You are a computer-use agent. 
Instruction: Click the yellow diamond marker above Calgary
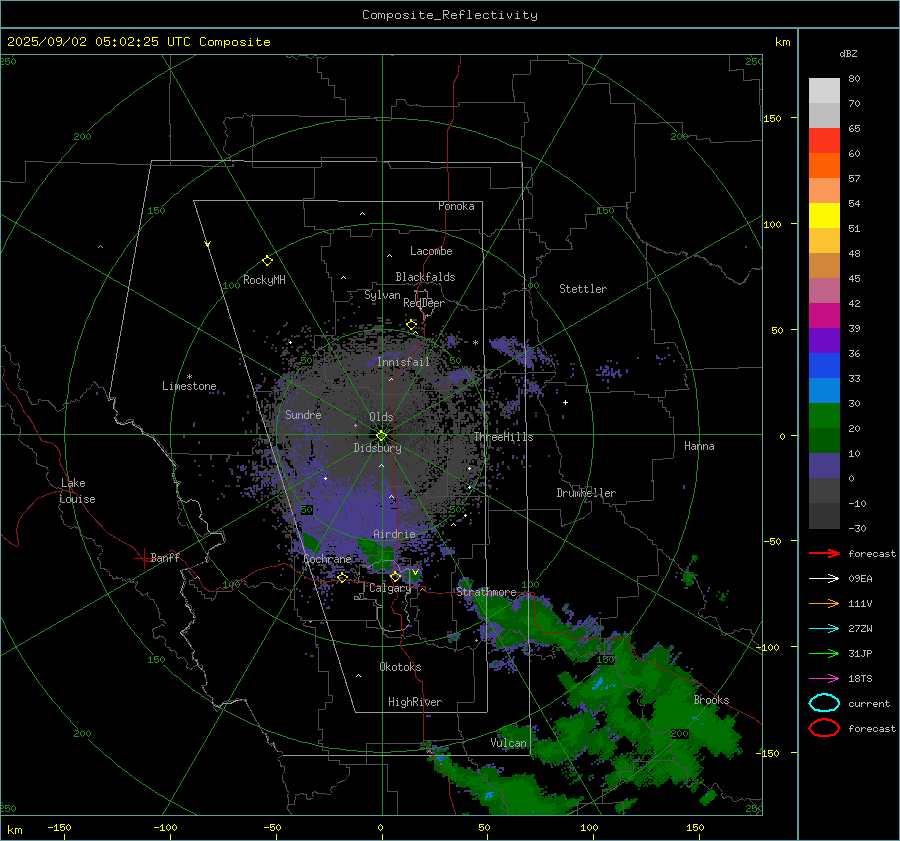(395, 576)
